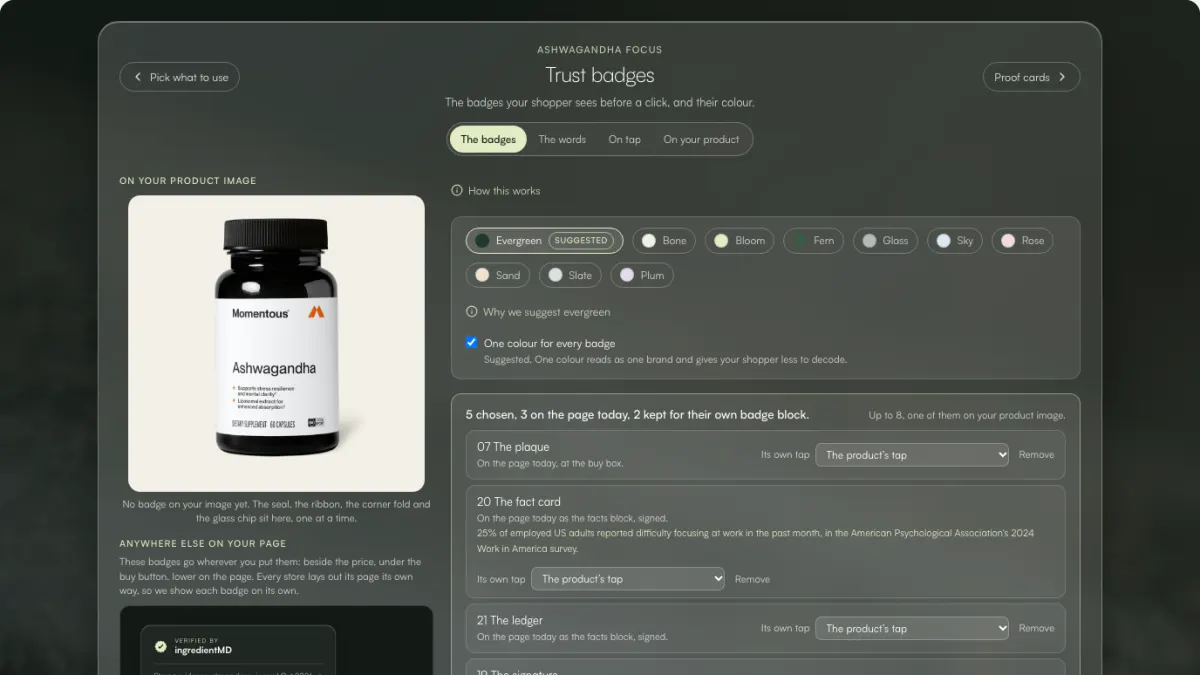Remove 21 The ledger badge
This screenshot has height=675, width=1200.
point(1036,628)
